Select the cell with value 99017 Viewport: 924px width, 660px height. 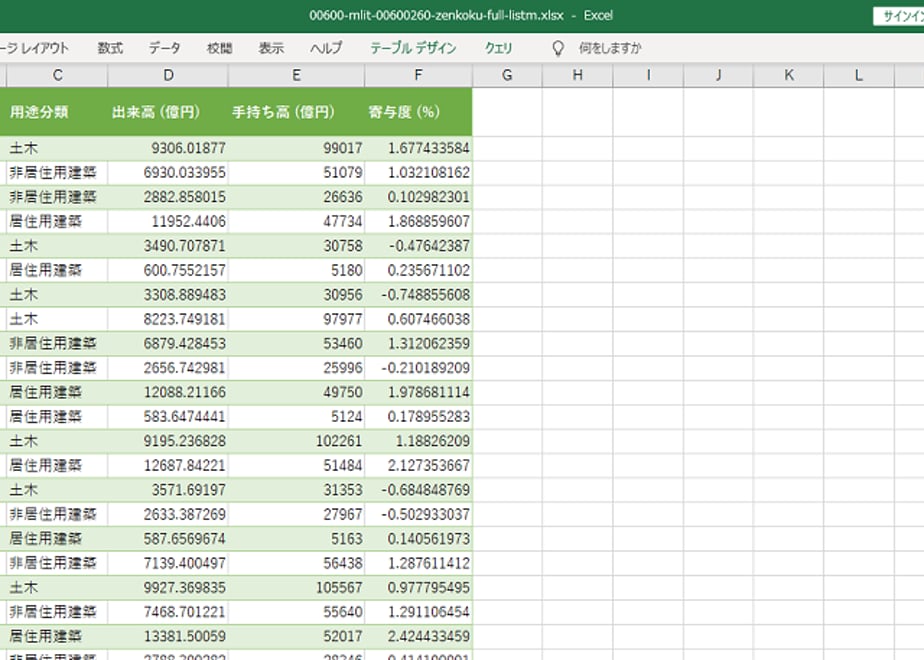(296, 148)
